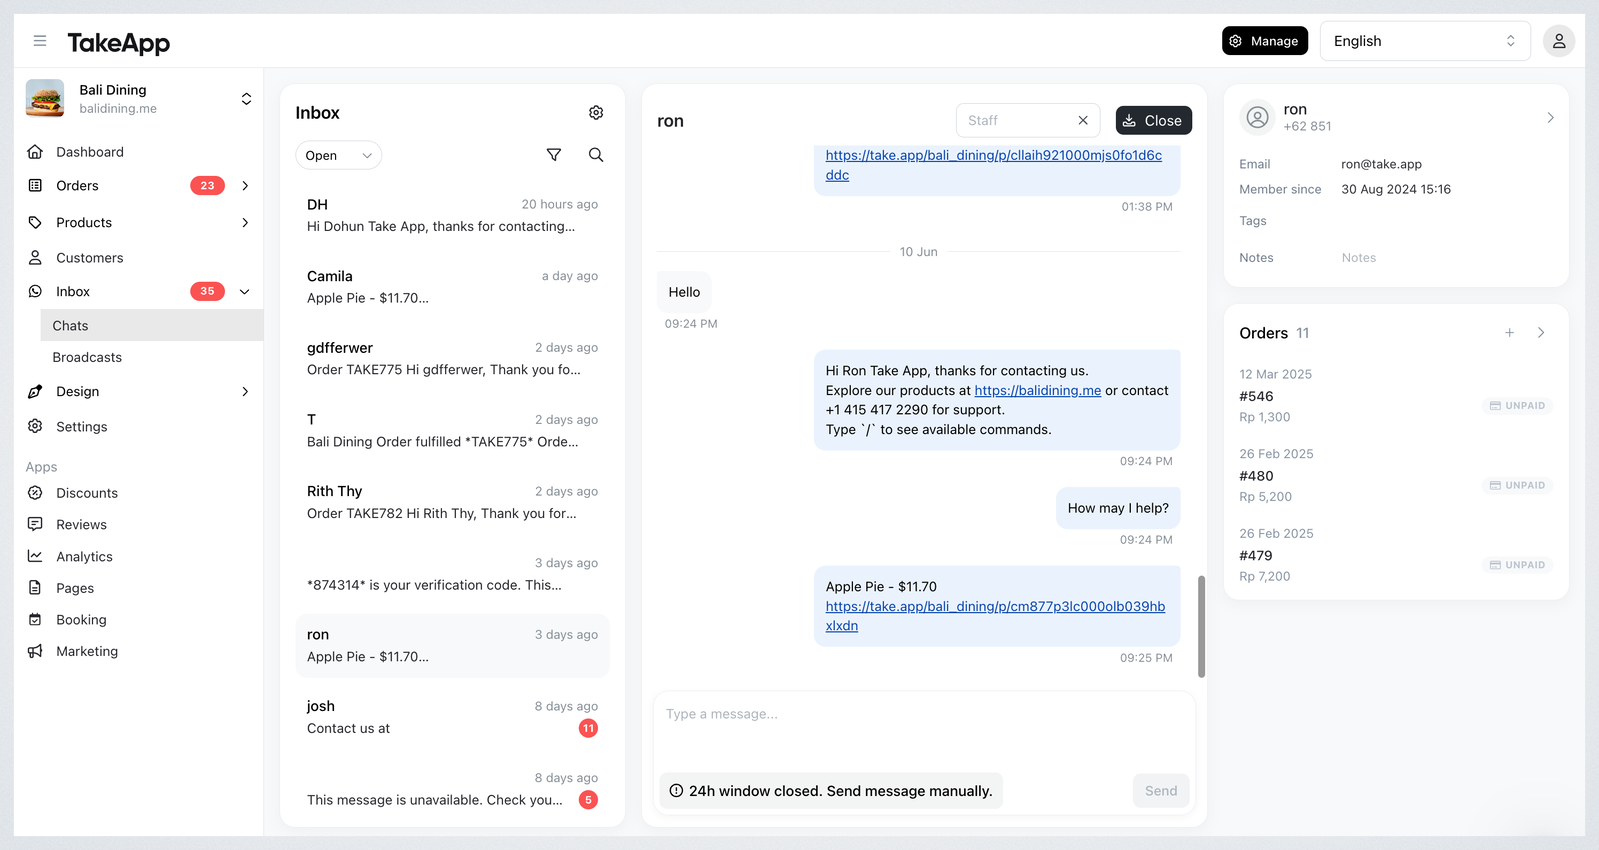
Task: Click in the Type a message field
Action: pos(924,728)
